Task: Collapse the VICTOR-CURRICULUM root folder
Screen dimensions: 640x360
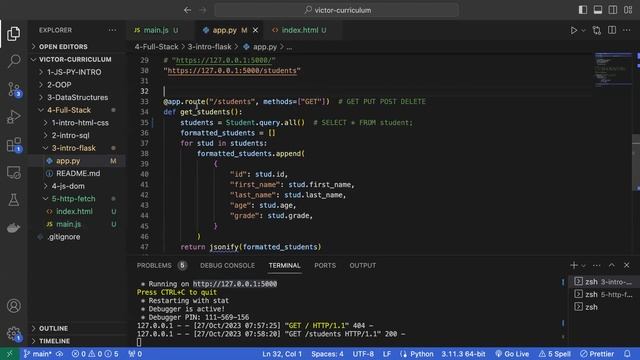Action: (x=77, y=59)
